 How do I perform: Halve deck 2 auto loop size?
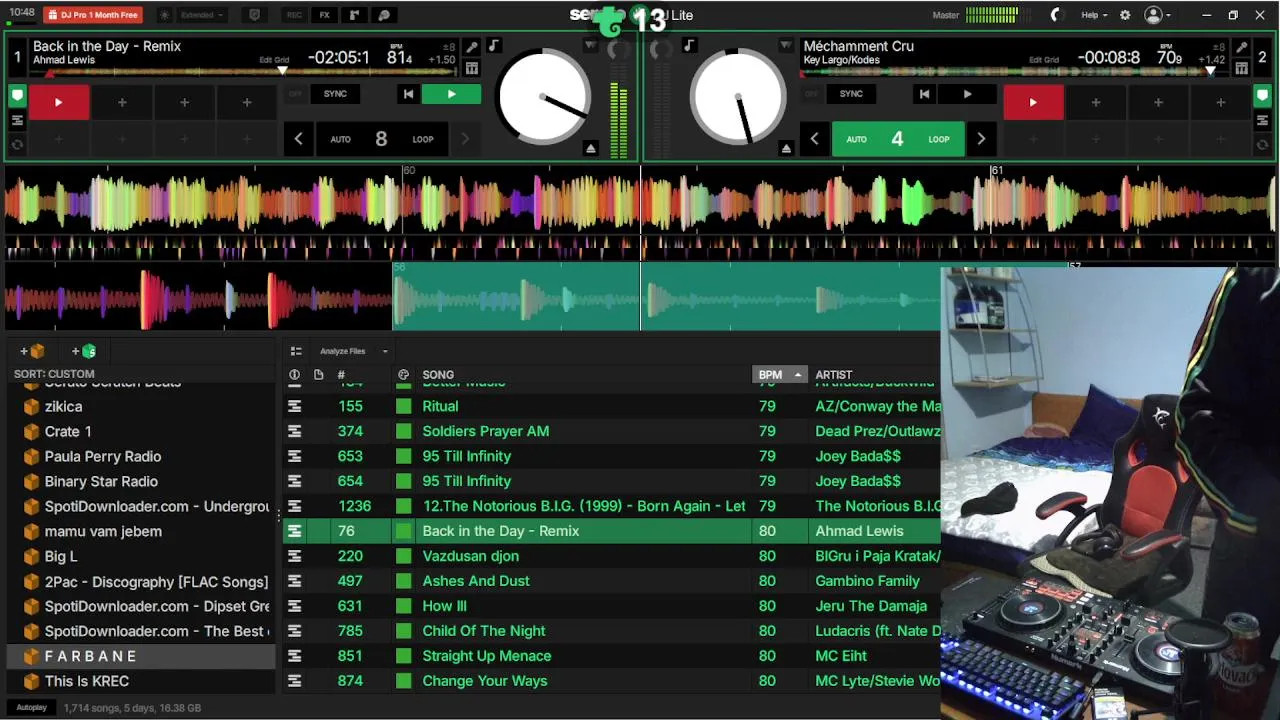(x=814, y=139)
